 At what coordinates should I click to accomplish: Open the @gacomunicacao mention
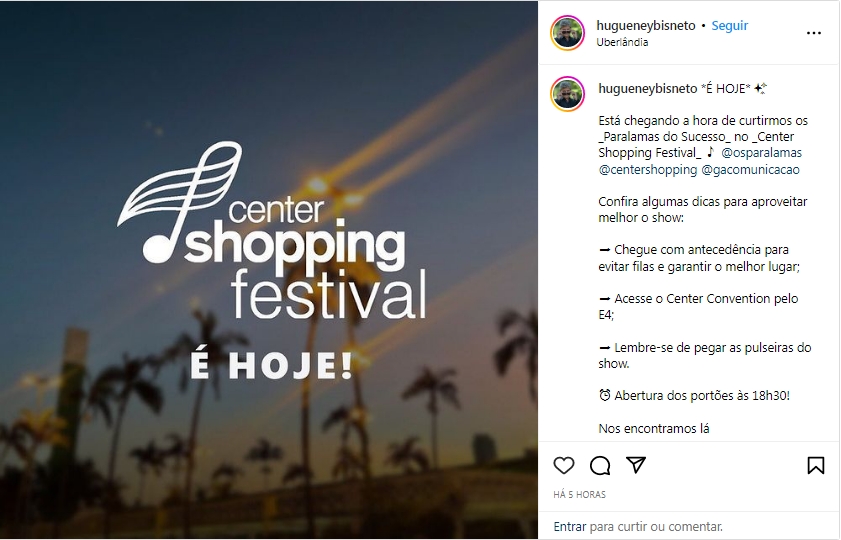[750, 170]
